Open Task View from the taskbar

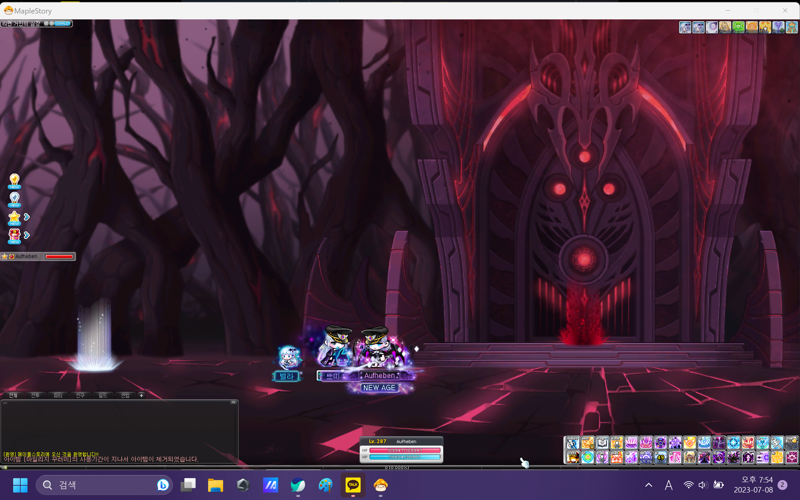(x=188, y=485)
